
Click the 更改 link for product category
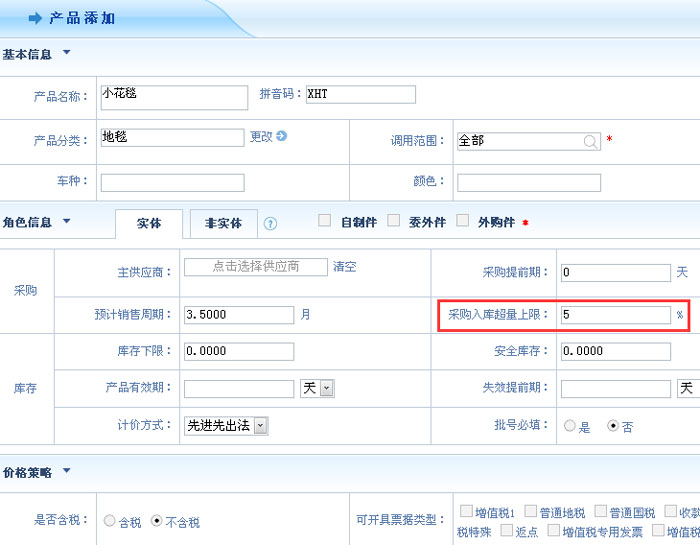261,136
